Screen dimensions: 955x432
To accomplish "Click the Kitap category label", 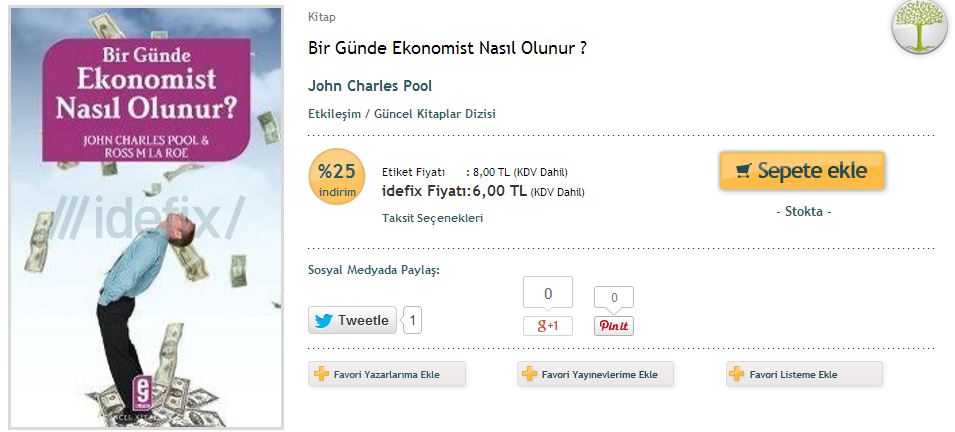I will point(322,17).
